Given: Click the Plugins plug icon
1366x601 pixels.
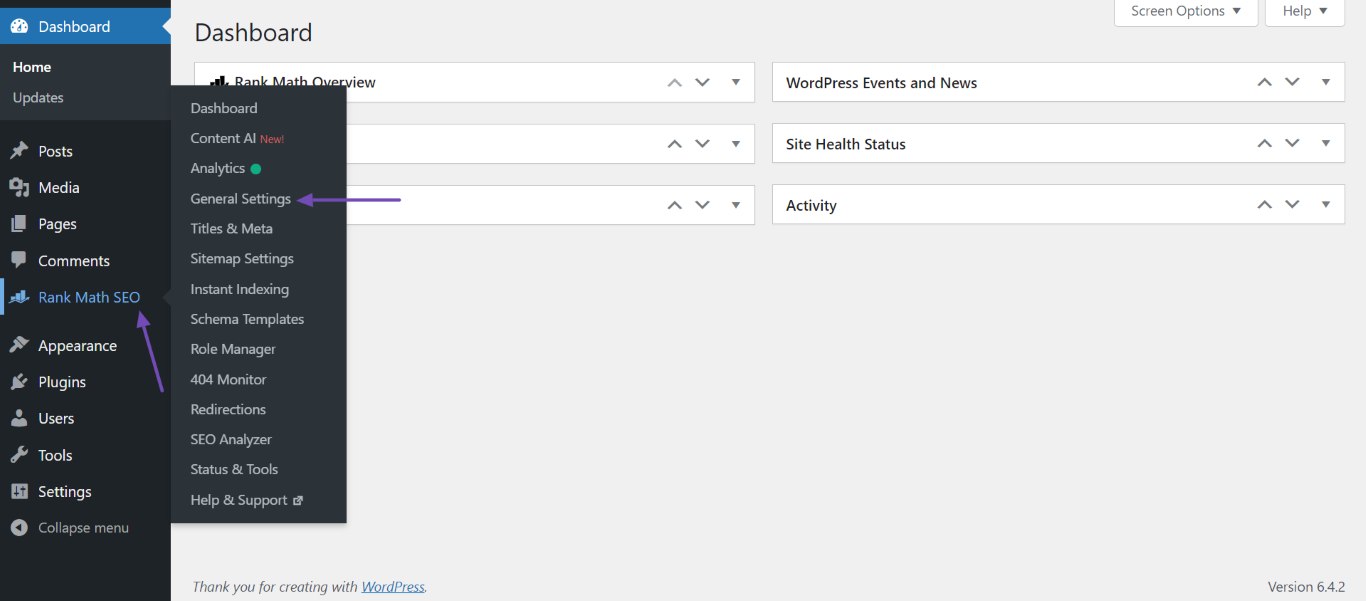Looking at the screenshot, I should [x=19, y=382].
